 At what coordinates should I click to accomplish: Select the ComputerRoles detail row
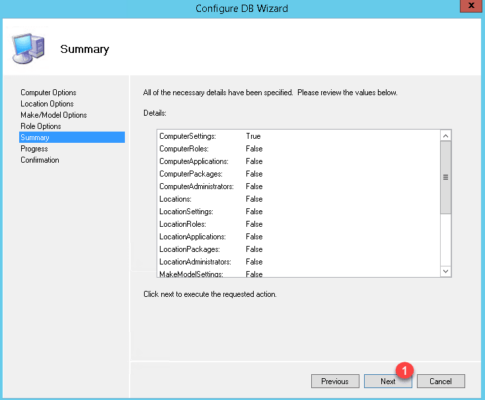point(298,149)
